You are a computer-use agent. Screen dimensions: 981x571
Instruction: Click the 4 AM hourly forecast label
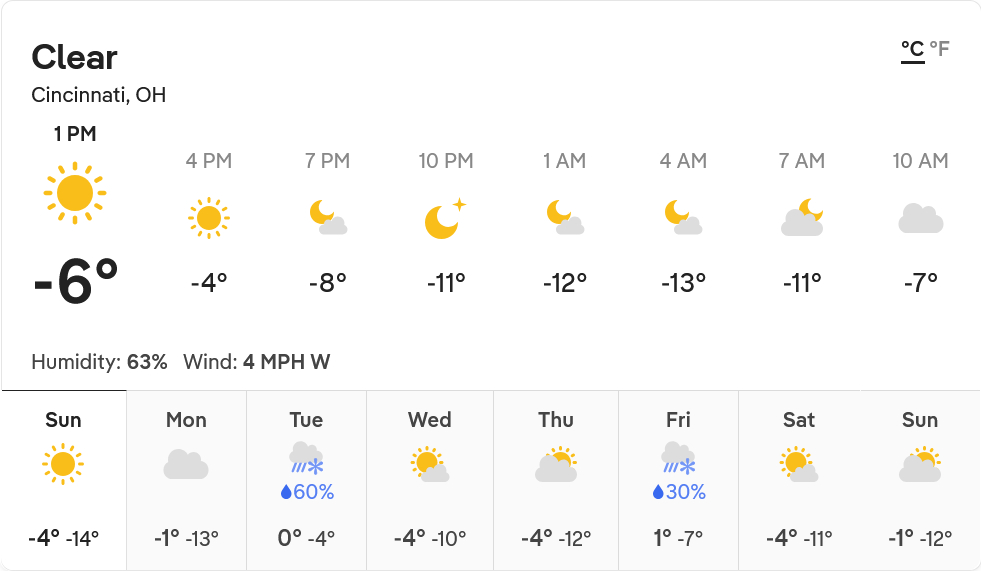click(683, 161)
